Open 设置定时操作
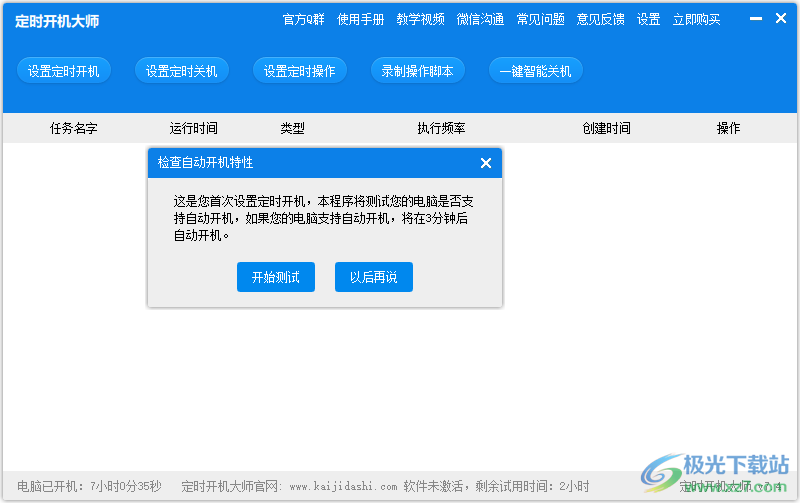Viewport: 800px width, 503px height. (300, 71)
